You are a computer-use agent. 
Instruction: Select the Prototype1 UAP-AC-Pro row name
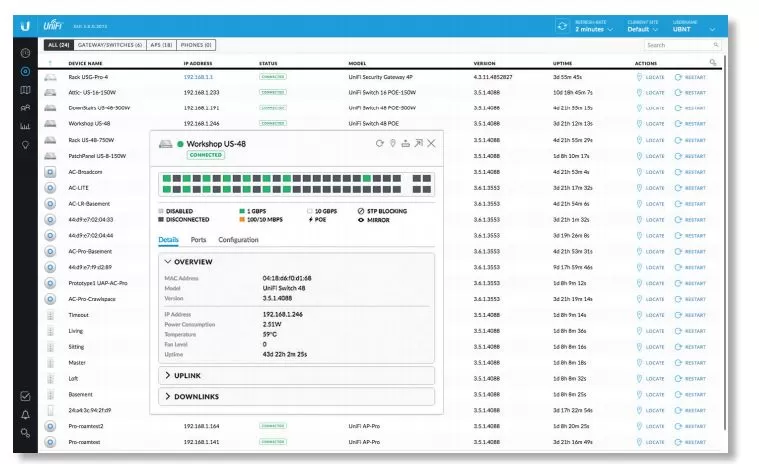(x=98, y=283)
